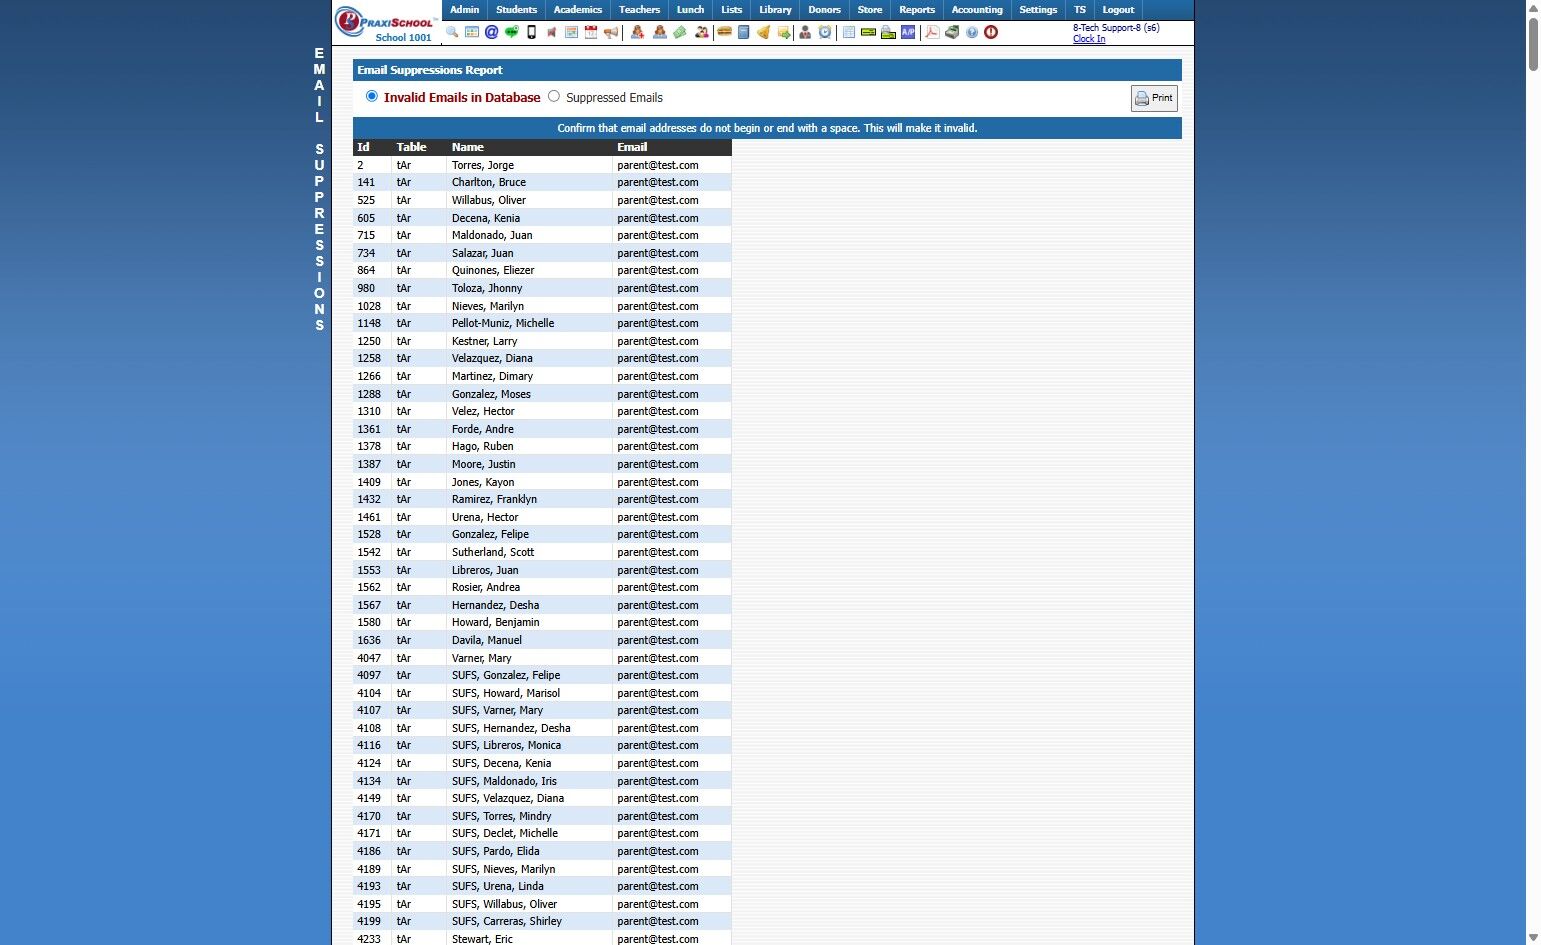Click the name Kestner, Larry
Image resolution: width=1541 pixels, height=945 pixels.
(x=484, y=341)
